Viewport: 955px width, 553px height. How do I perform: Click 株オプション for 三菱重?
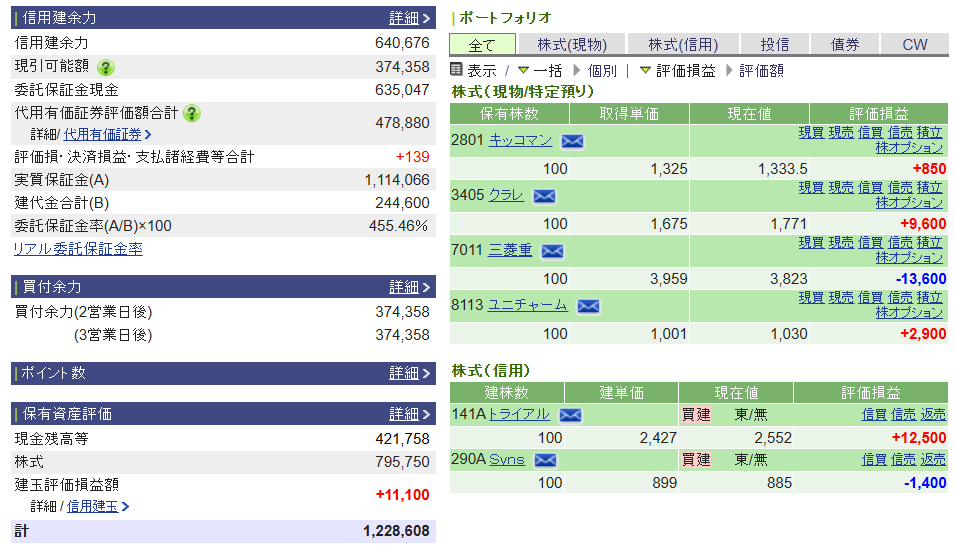(x=909, y=258)
